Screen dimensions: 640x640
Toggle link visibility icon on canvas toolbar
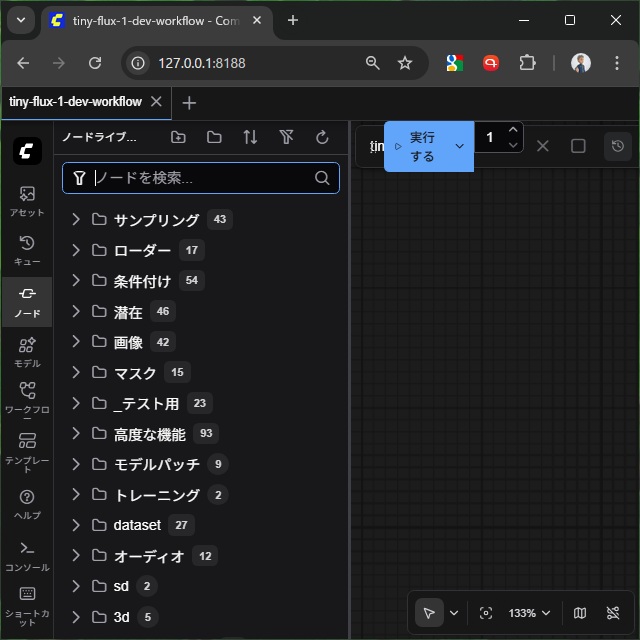click(613, 613)
